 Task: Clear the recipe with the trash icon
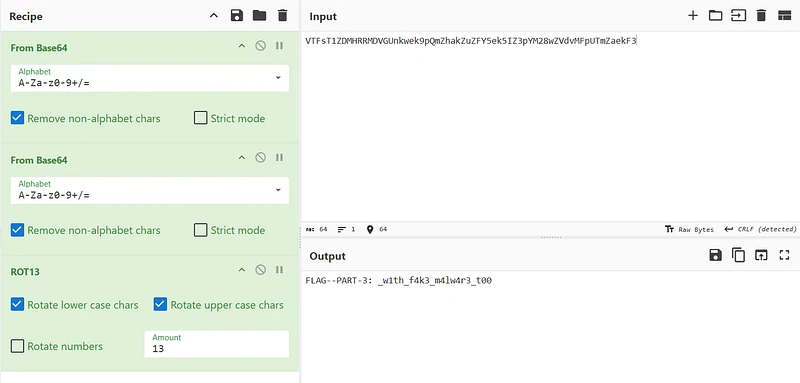coord(282,16)
